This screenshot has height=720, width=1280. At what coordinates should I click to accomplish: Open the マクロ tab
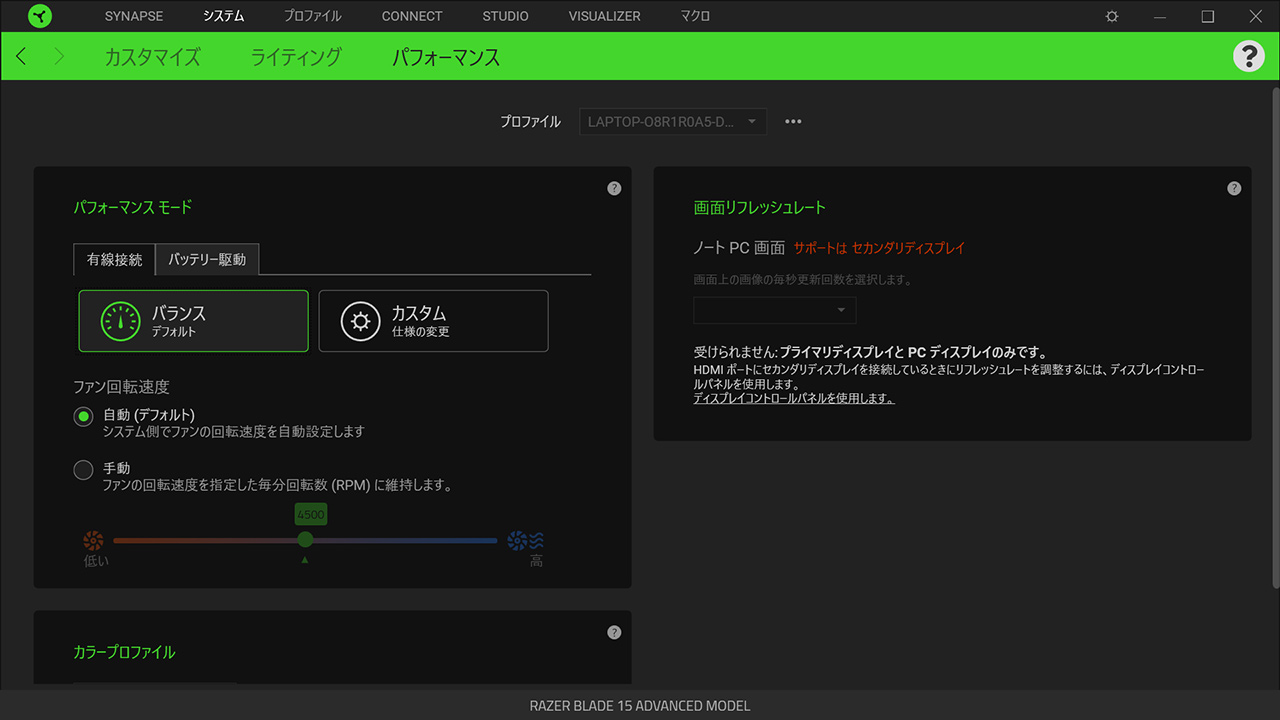pyautogui.click(x=695, y=16)
